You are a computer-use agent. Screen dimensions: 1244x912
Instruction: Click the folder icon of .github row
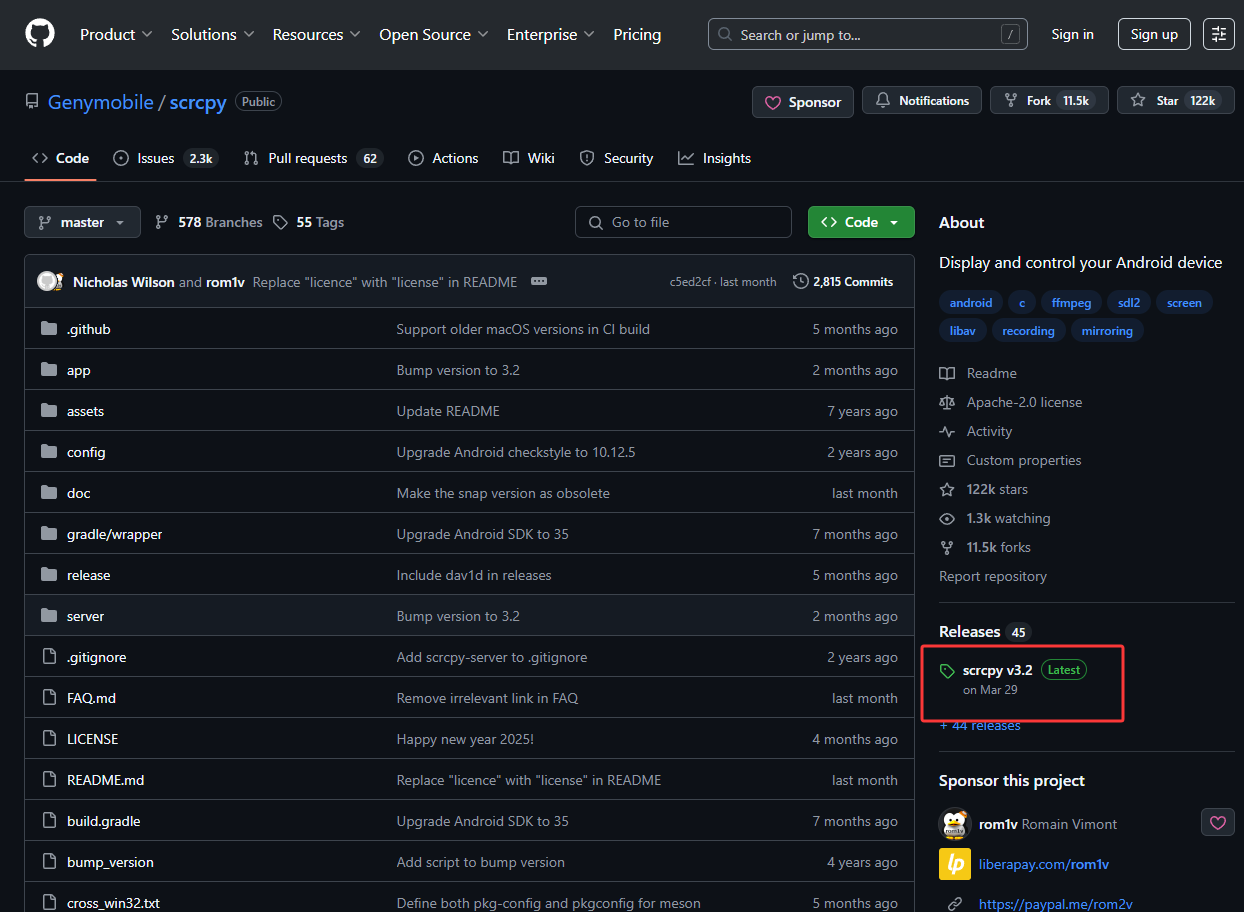tap(49, 329)
